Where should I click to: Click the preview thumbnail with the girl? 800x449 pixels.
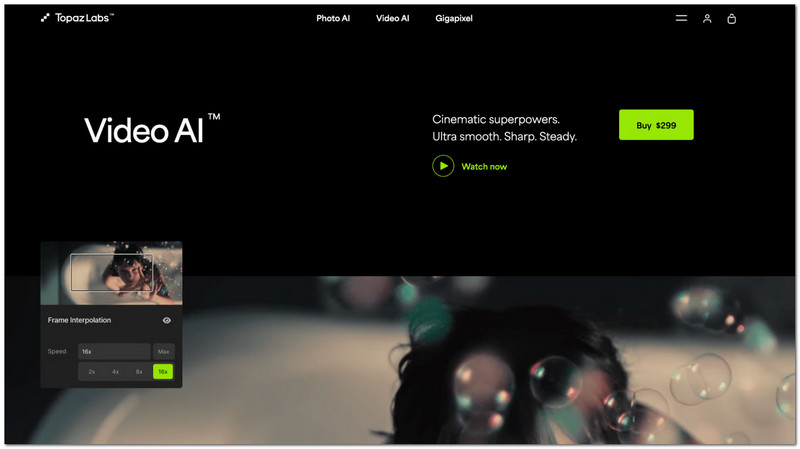111,273
